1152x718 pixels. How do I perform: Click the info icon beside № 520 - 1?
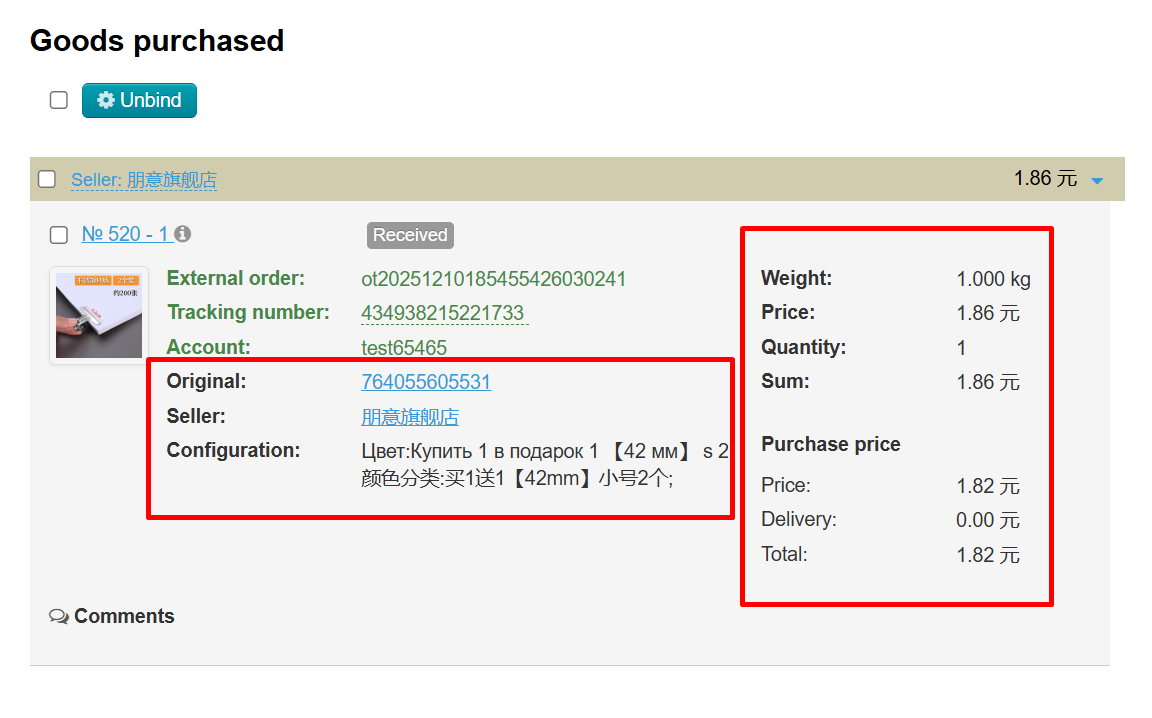coord(182,234)
